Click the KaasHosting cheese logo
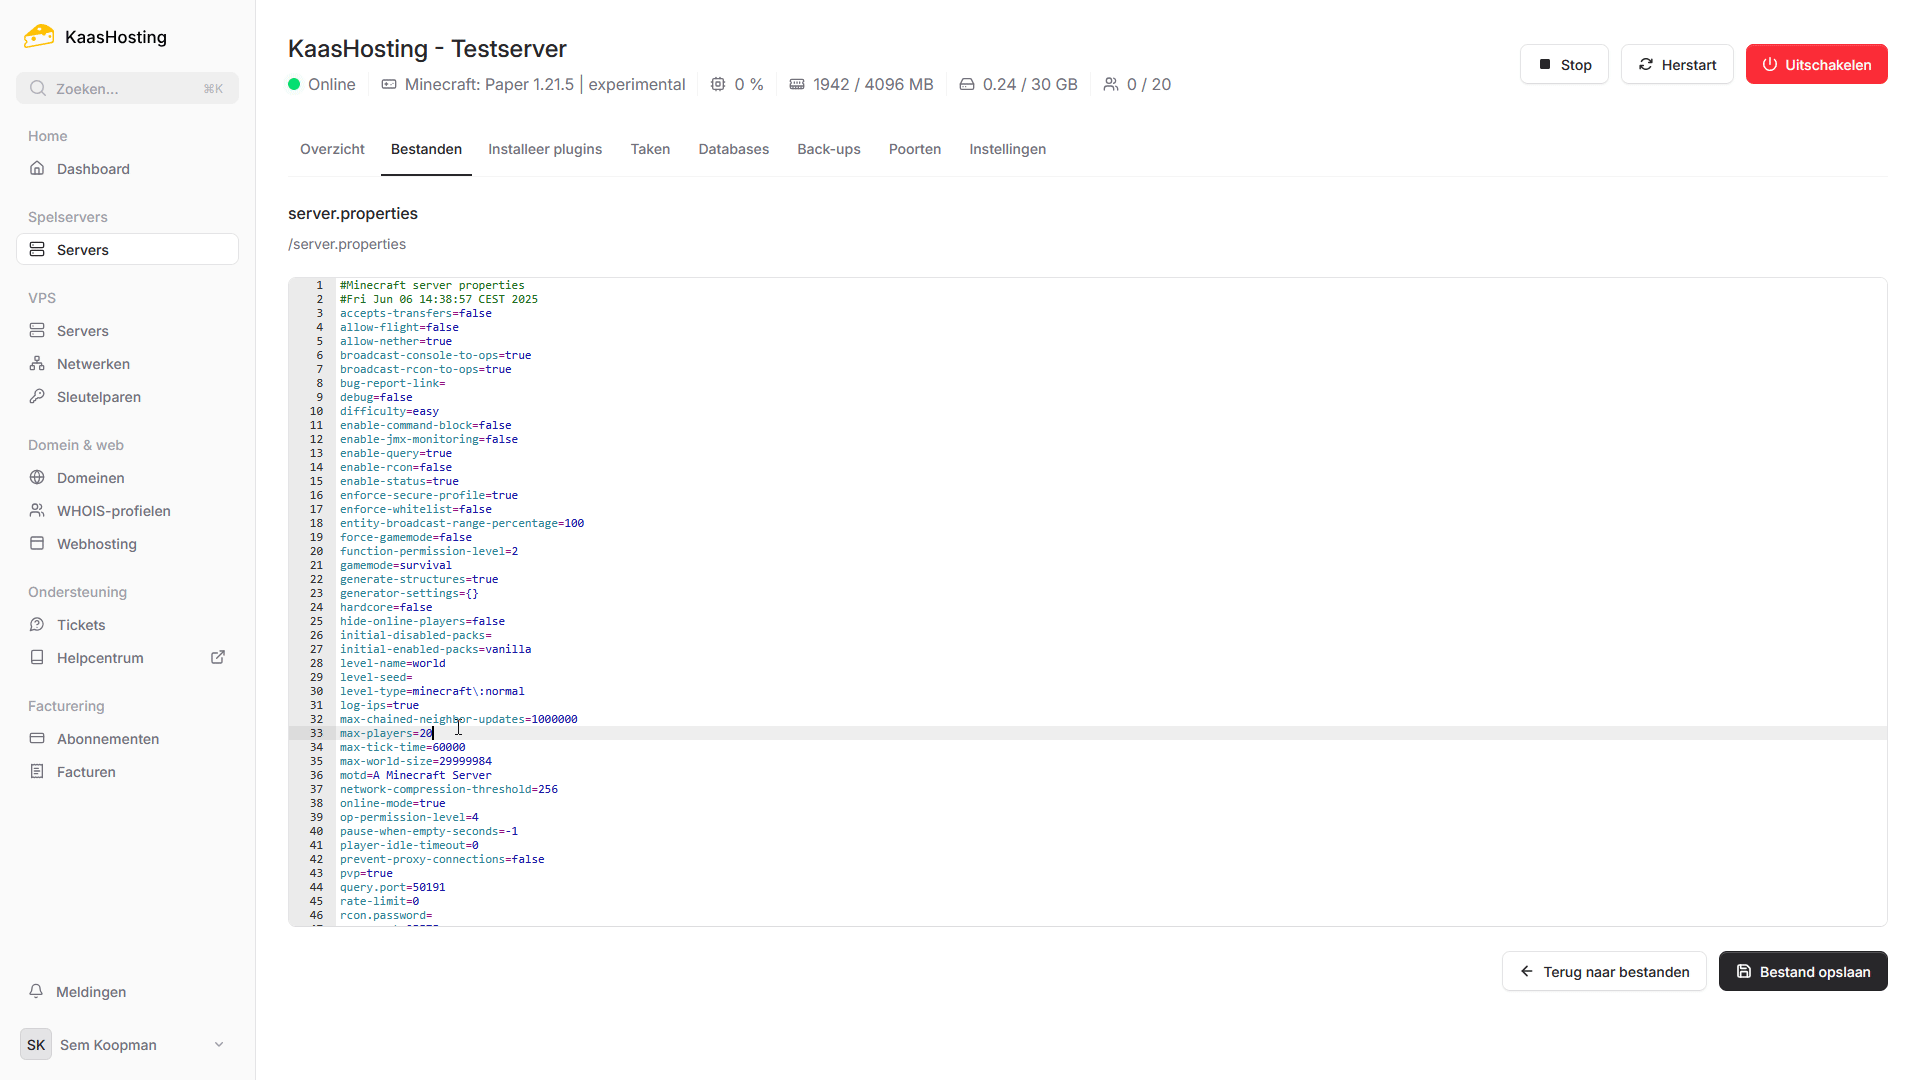The image size is (1920, 1080). pos(39,37)
